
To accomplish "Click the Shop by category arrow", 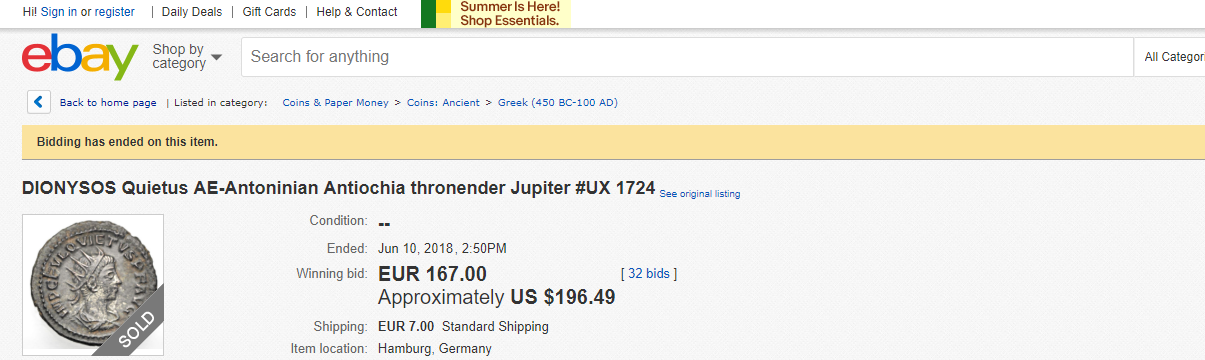I will pyautogui.click(x=216, y=57).
